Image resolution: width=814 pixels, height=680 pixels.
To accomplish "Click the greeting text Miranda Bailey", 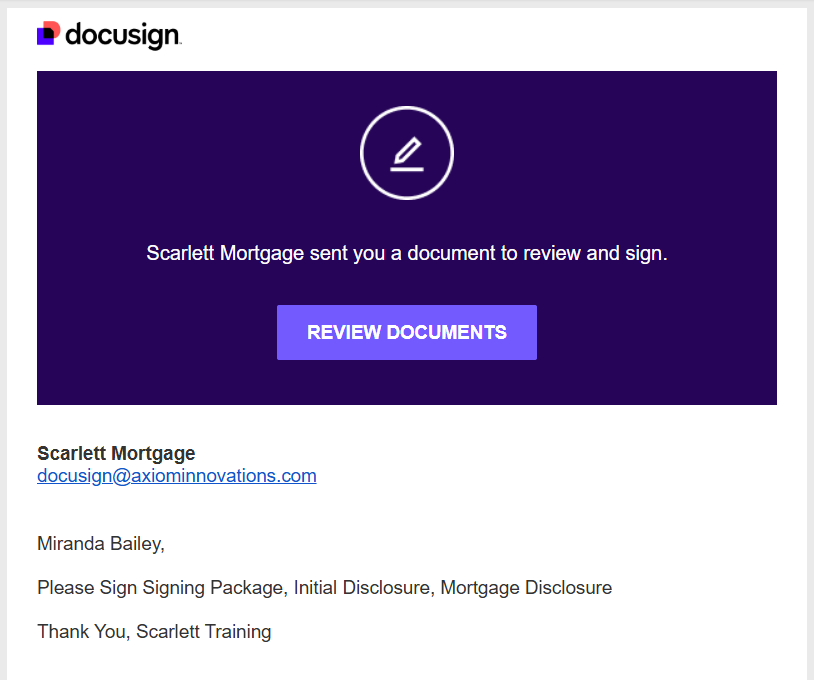I will (101, 543).
